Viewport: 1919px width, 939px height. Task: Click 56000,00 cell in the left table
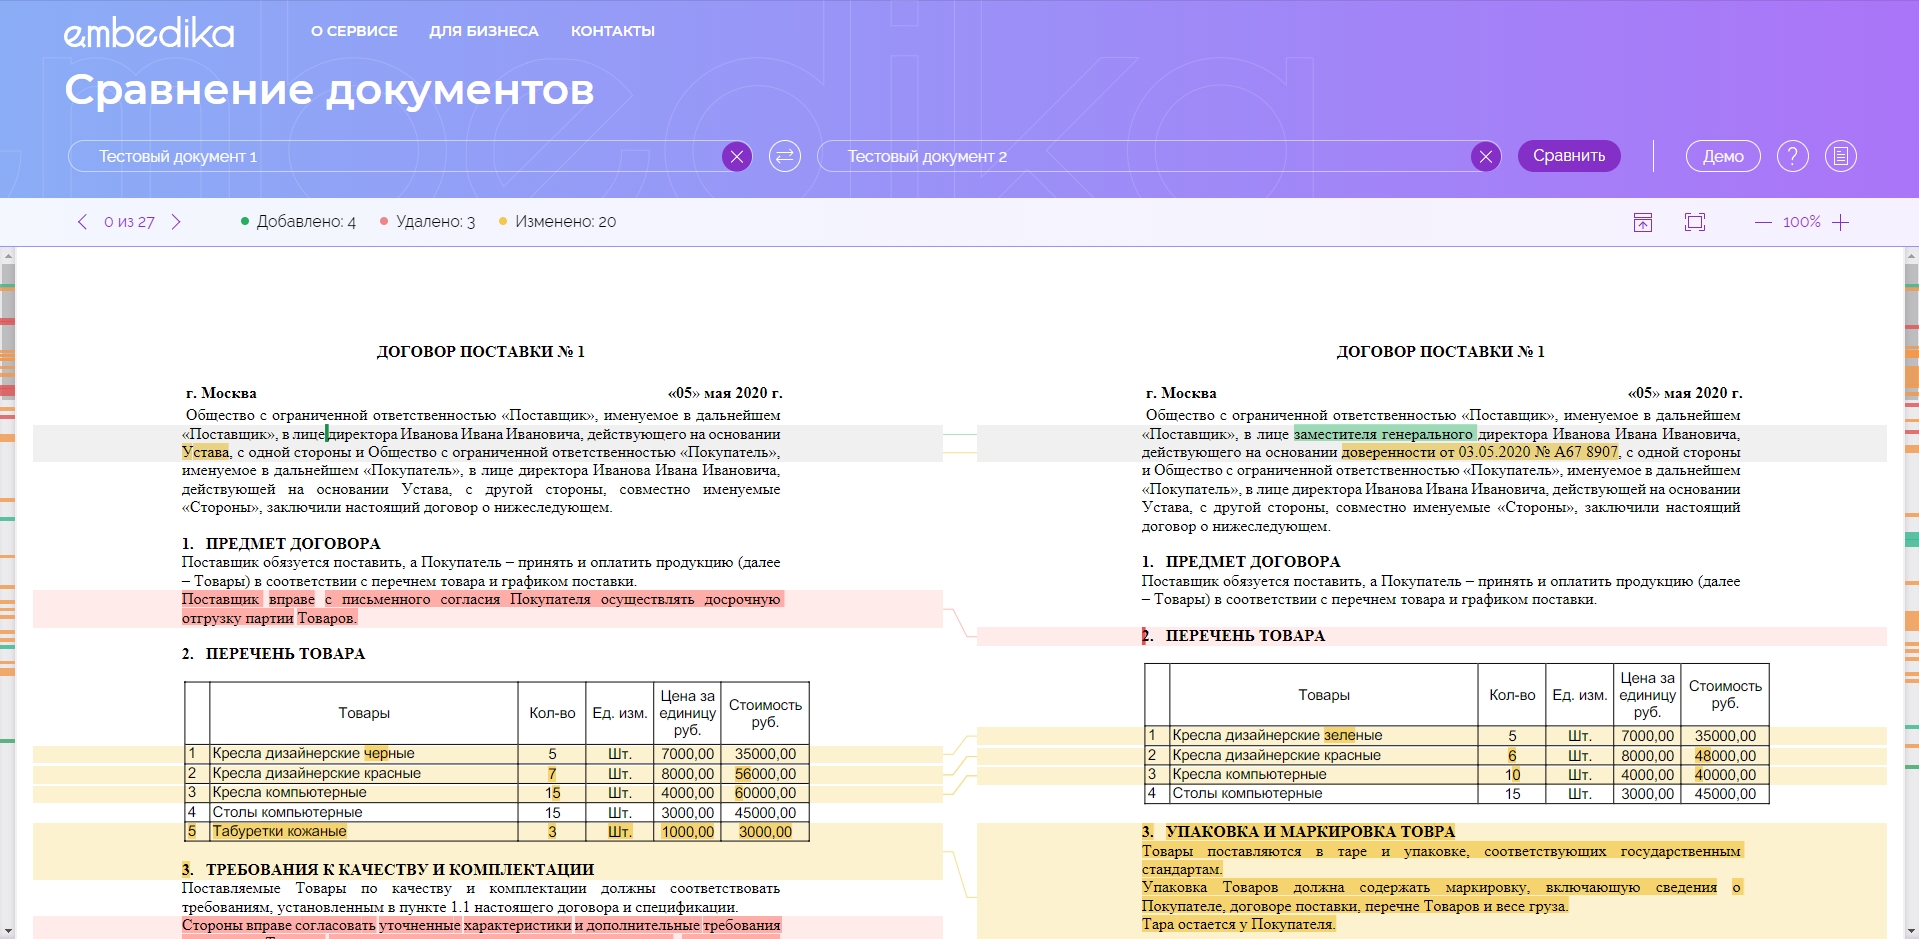click(x=765, y=774)
